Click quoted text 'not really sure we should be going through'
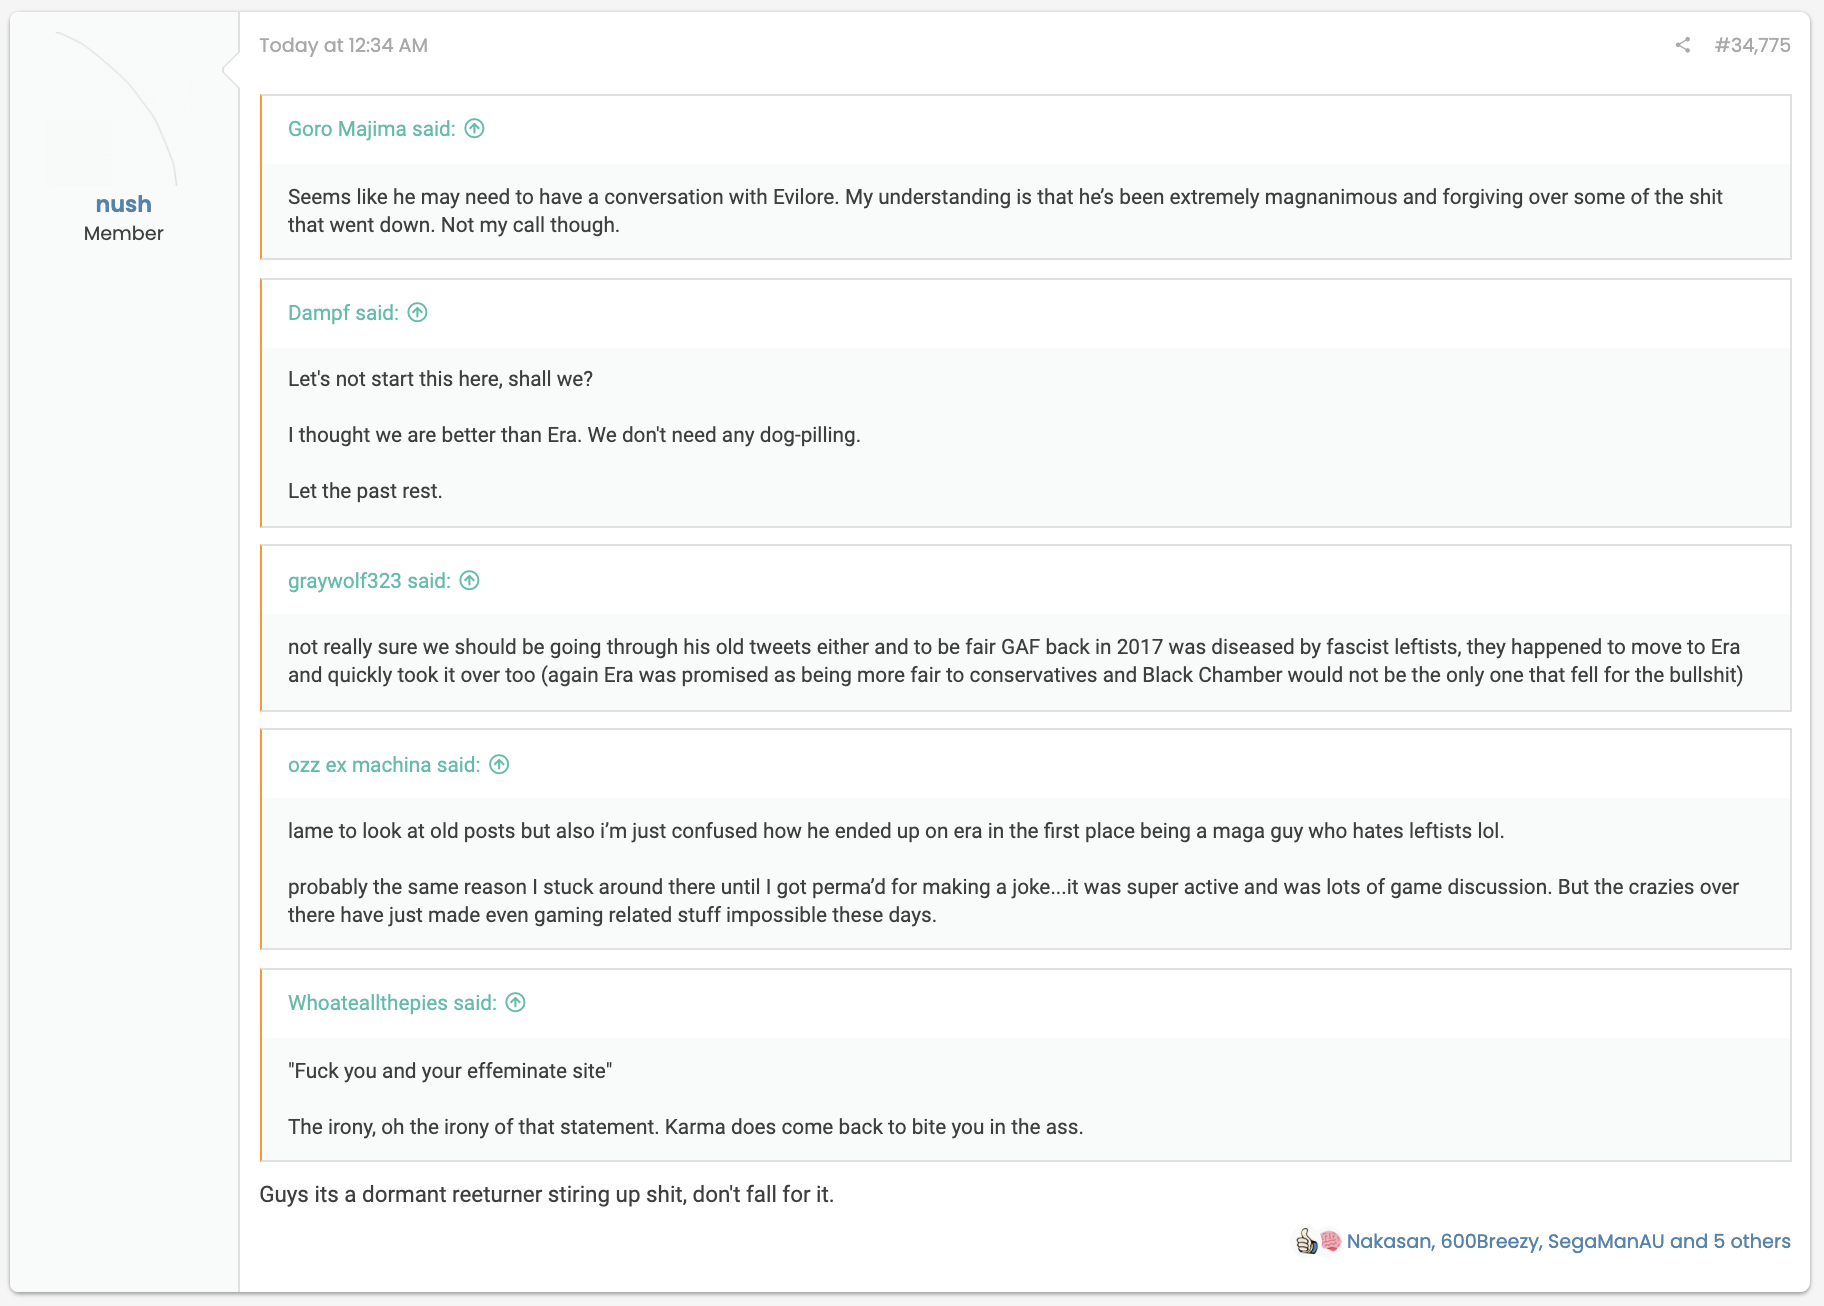The width and height of the screenshot is (1824, 1306). pos(483,647)
